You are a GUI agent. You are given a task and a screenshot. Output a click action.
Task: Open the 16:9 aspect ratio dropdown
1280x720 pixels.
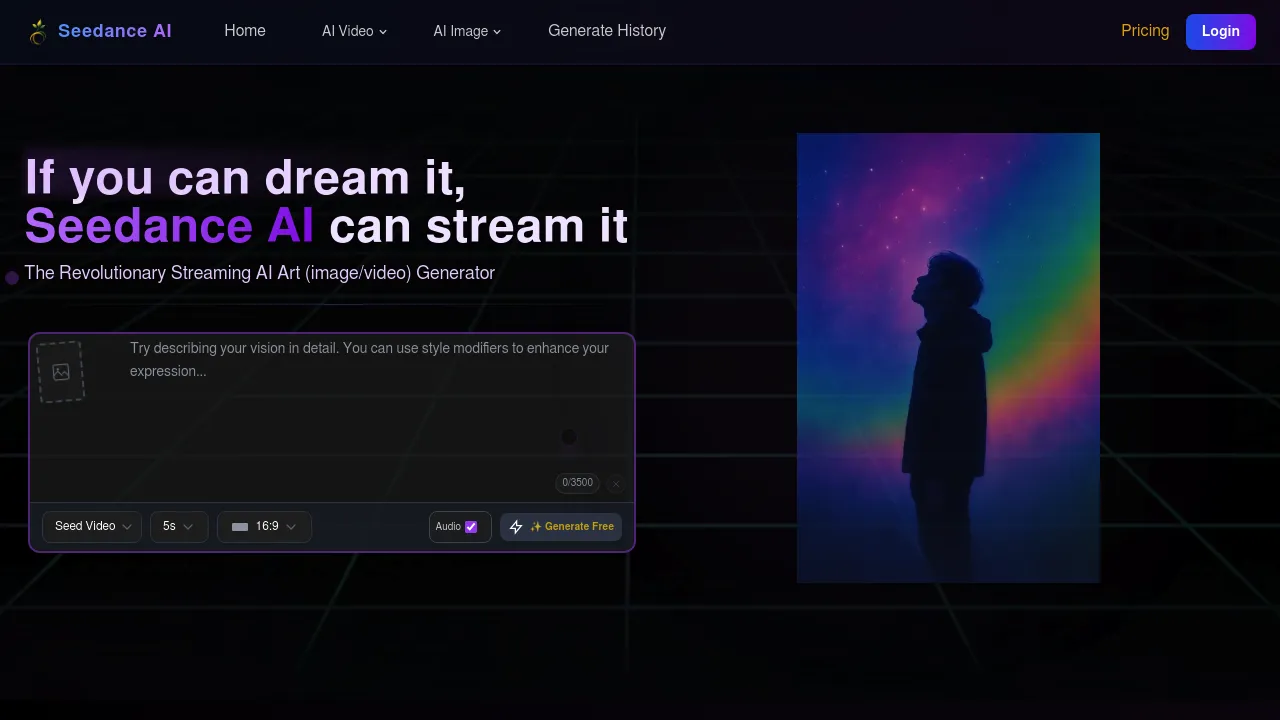(264, 527)
